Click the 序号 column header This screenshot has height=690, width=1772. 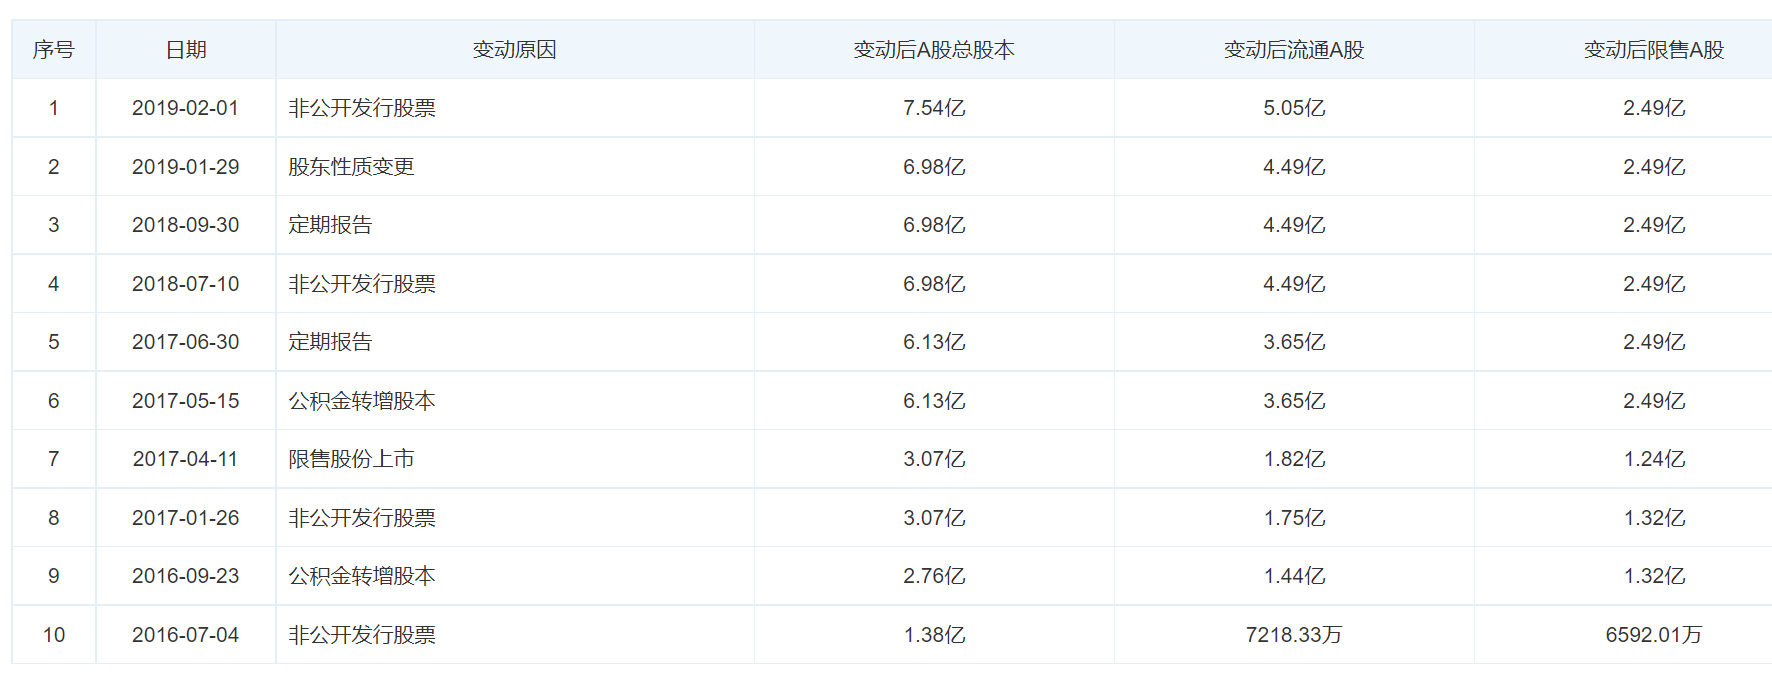pos(53,50)
